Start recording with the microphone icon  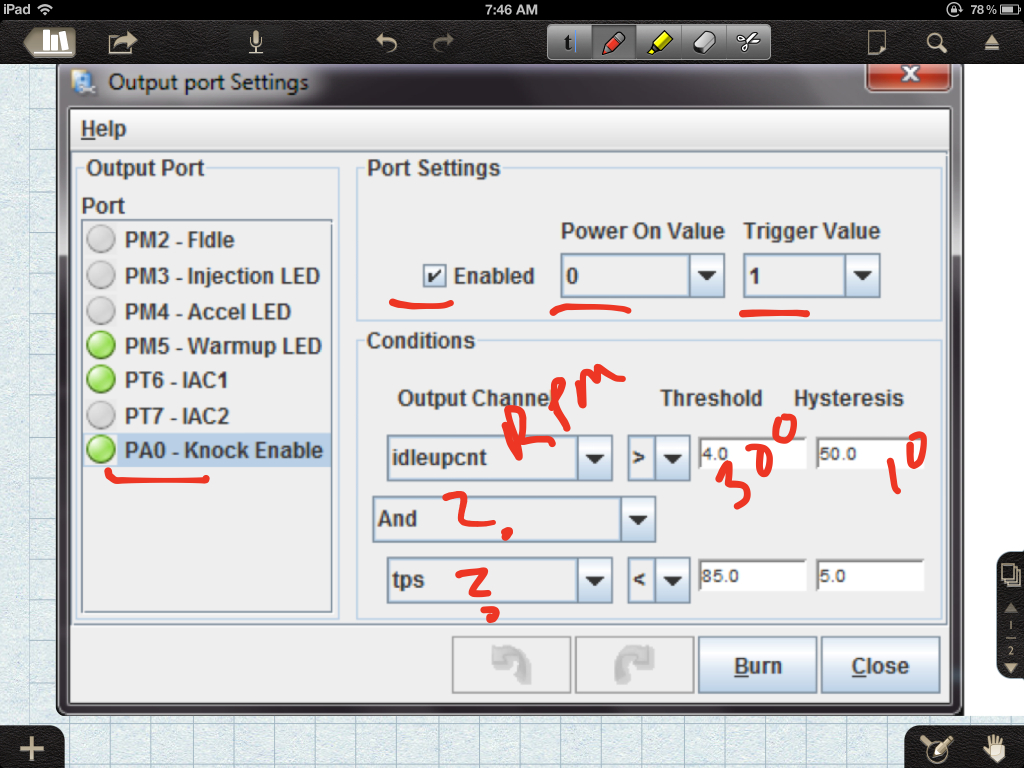[256, 42]
